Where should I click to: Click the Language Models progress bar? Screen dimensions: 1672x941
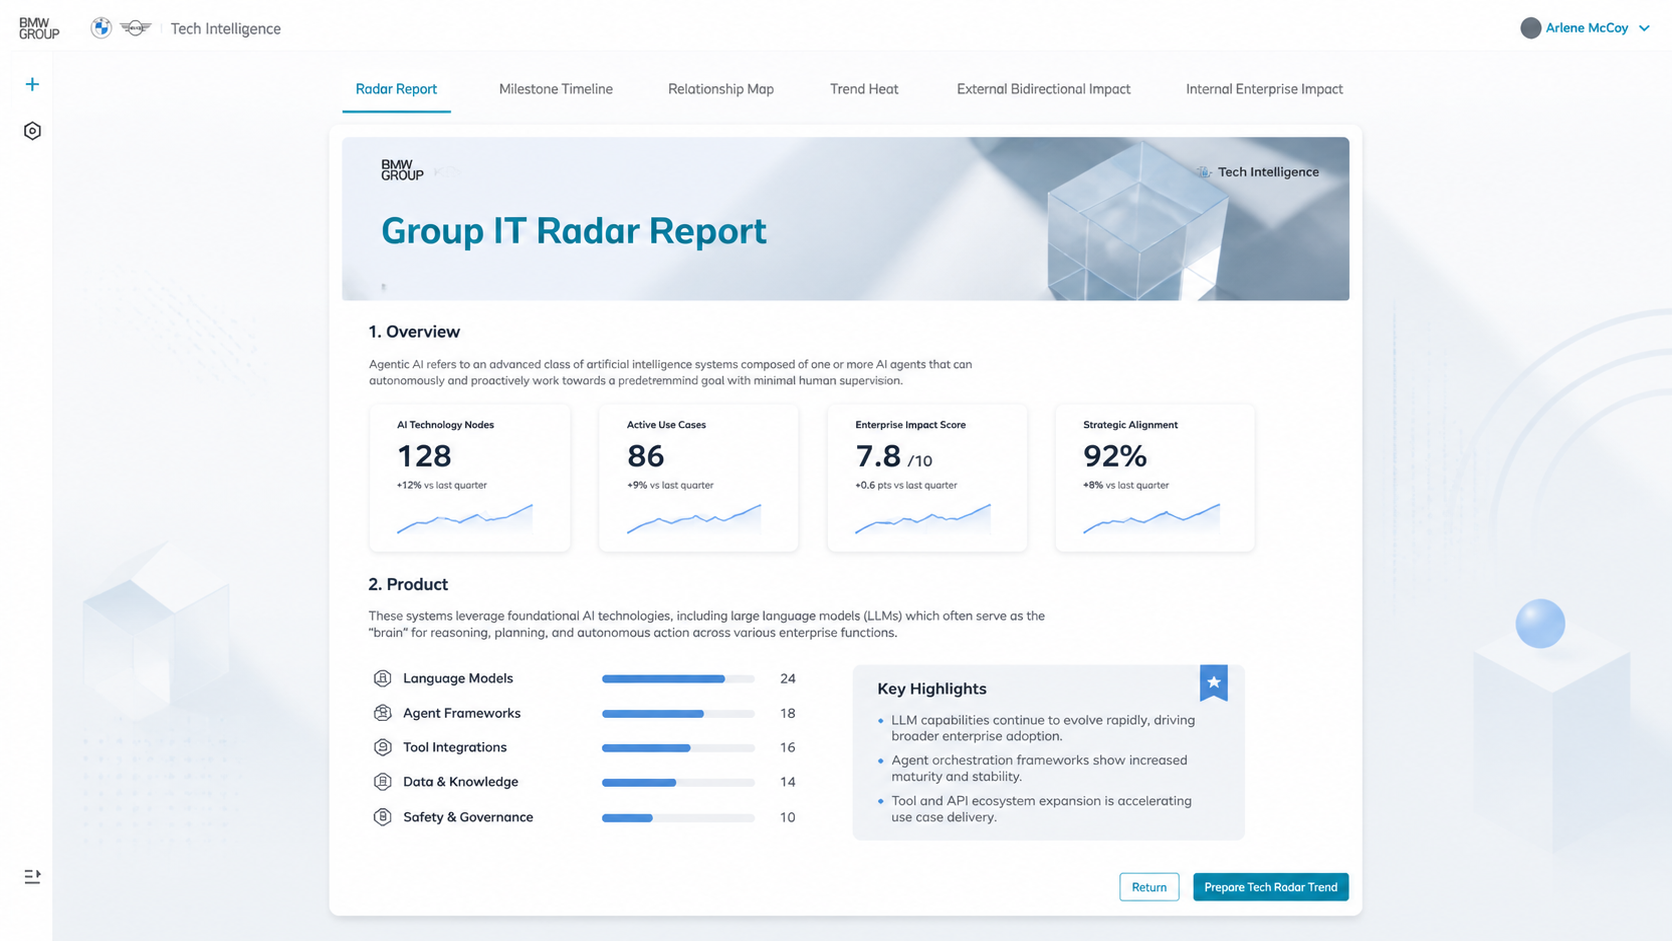coord(678,679)
